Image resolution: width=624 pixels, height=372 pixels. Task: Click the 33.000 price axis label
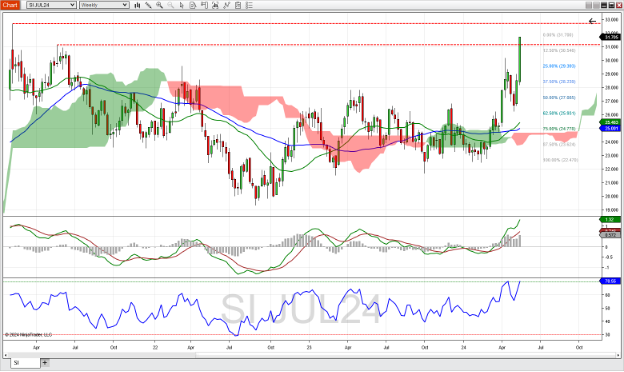(612, 19)
